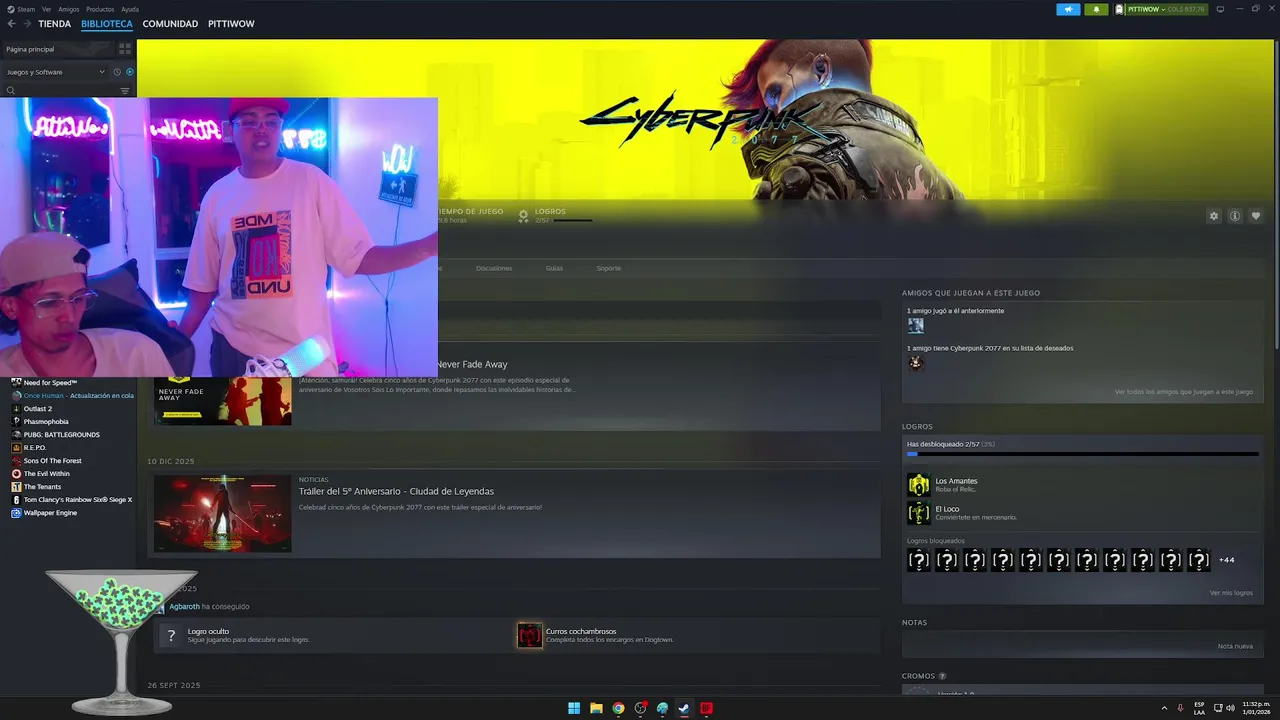Click the Nota nueva button
This screenshot has height=720, width=1280.
coord(1235,646)
